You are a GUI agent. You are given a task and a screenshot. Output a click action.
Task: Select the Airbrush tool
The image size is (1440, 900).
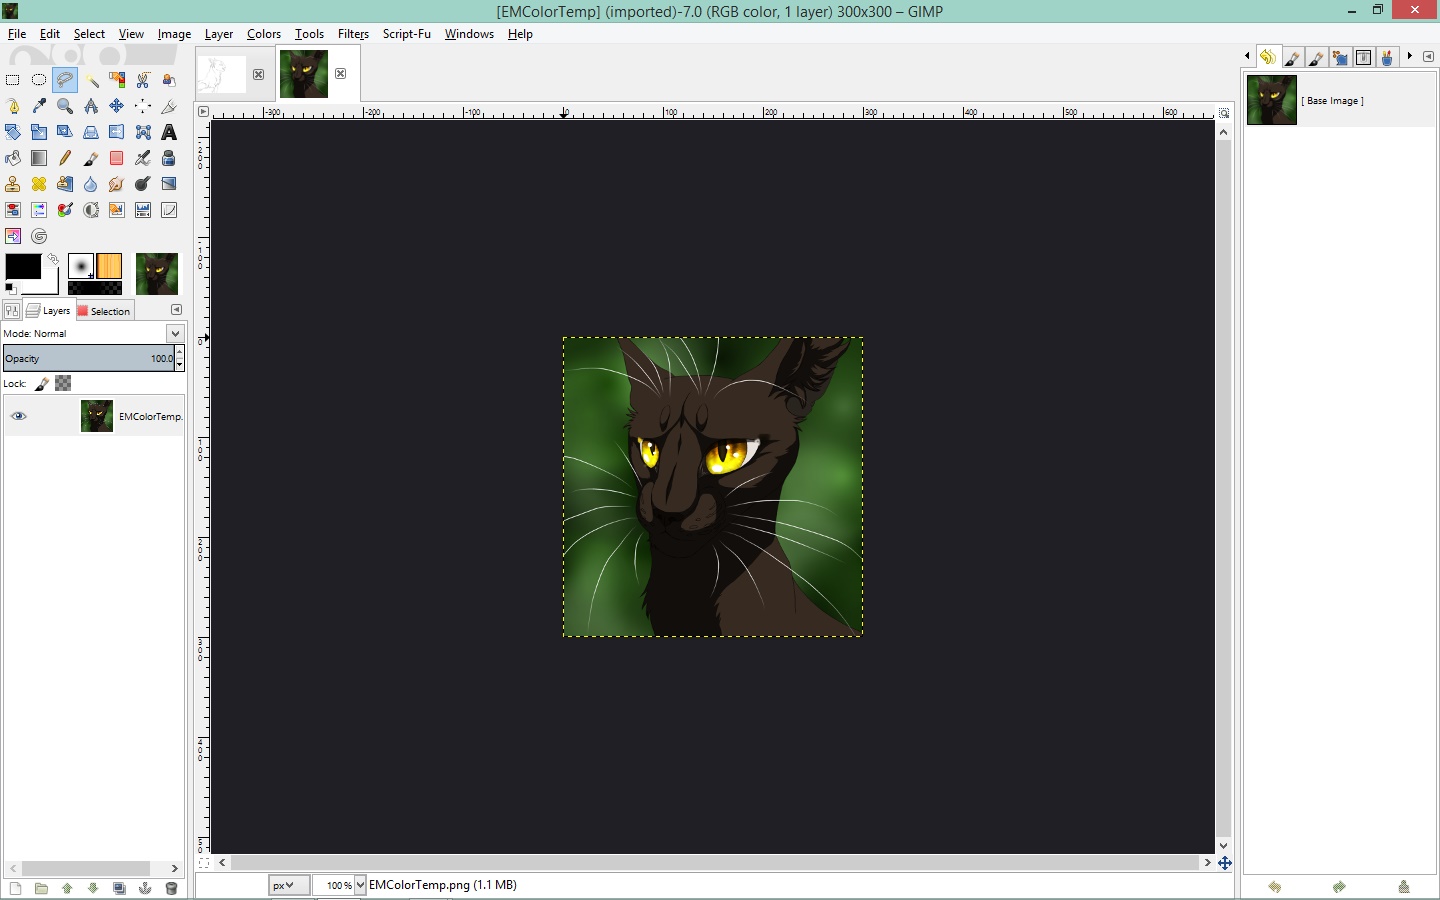[143, 158]
